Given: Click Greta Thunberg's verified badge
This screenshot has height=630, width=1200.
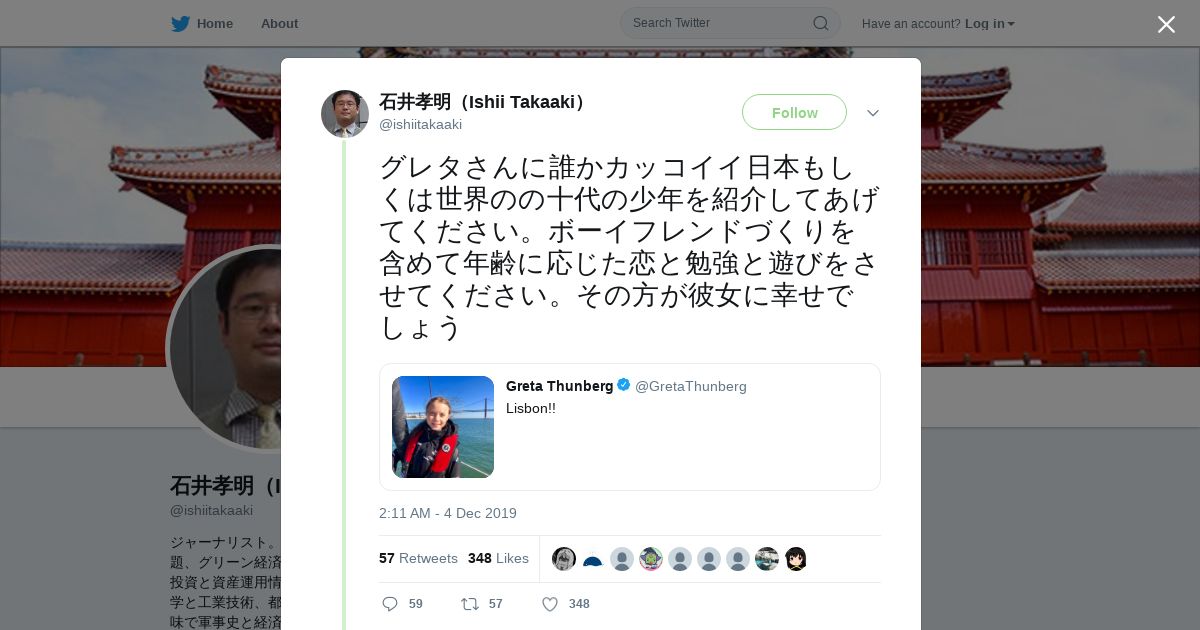Looking at the screenshot, I should tap(624, 385).
